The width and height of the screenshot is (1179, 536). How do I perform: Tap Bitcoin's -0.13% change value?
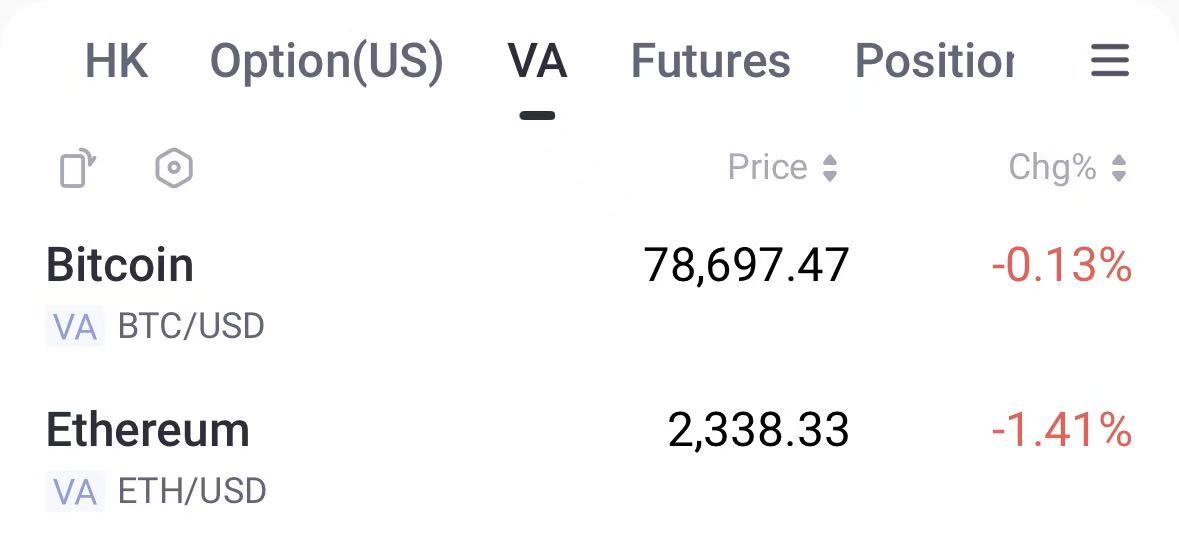coord(1061,266)
